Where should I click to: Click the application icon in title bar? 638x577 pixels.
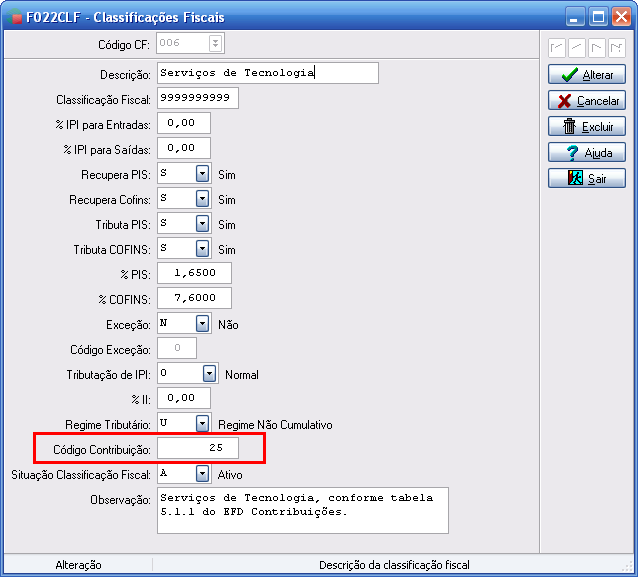point(14,17)
